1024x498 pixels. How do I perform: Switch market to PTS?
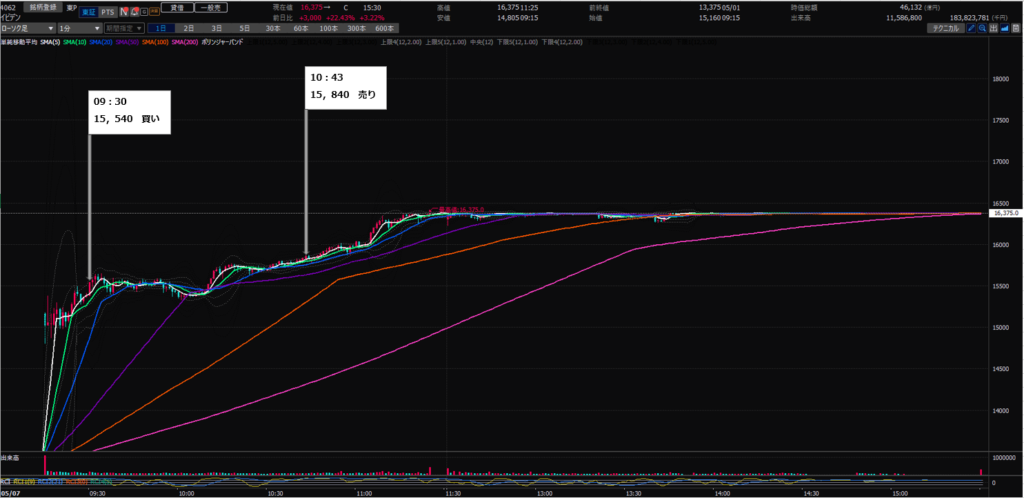[x=108, y=12]
